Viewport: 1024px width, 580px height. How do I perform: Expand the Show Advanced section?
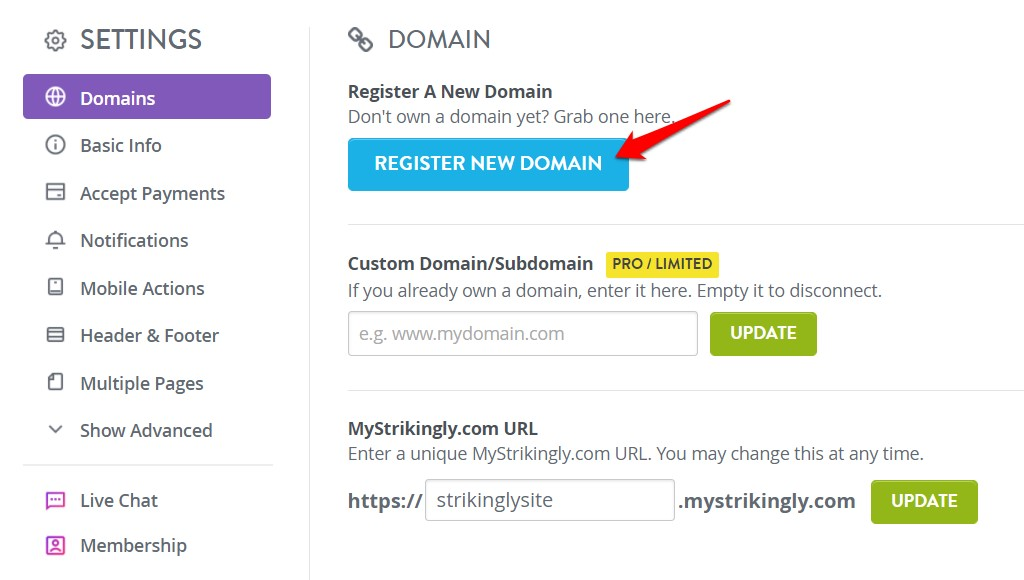[145, 430]
